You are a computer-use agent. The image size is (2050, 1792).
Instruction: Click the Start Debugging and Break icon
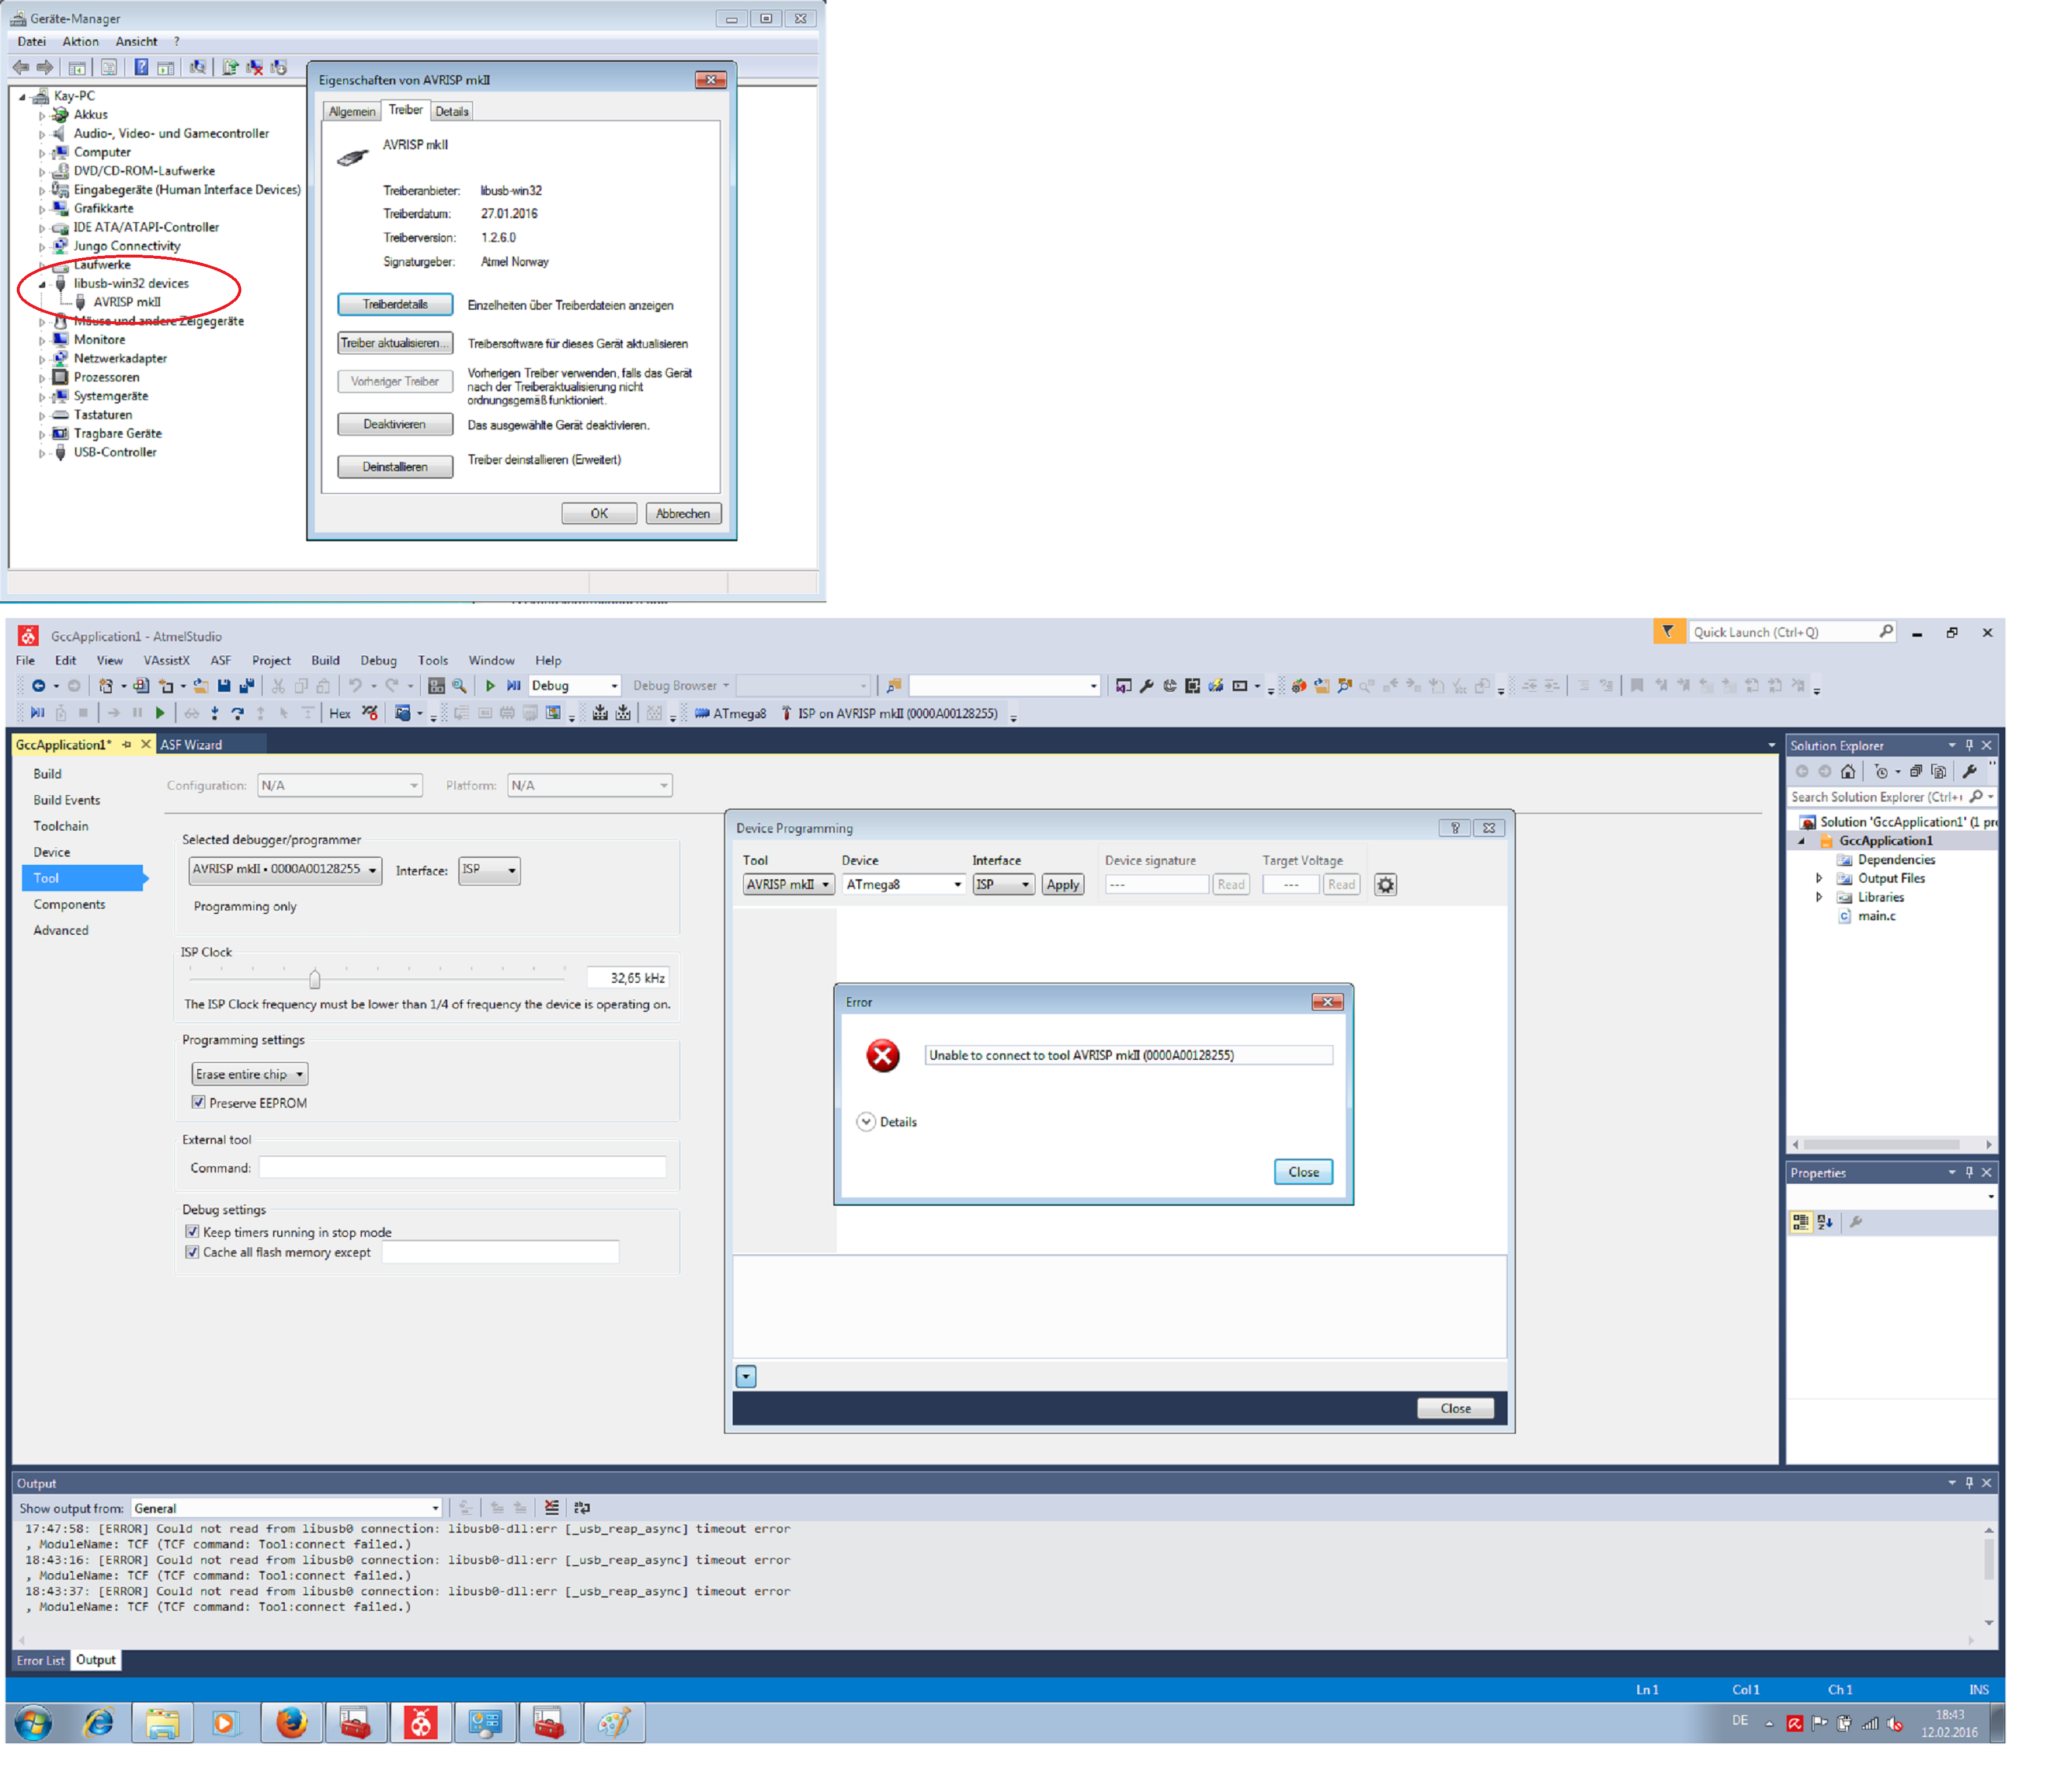(x=513, y=686)
